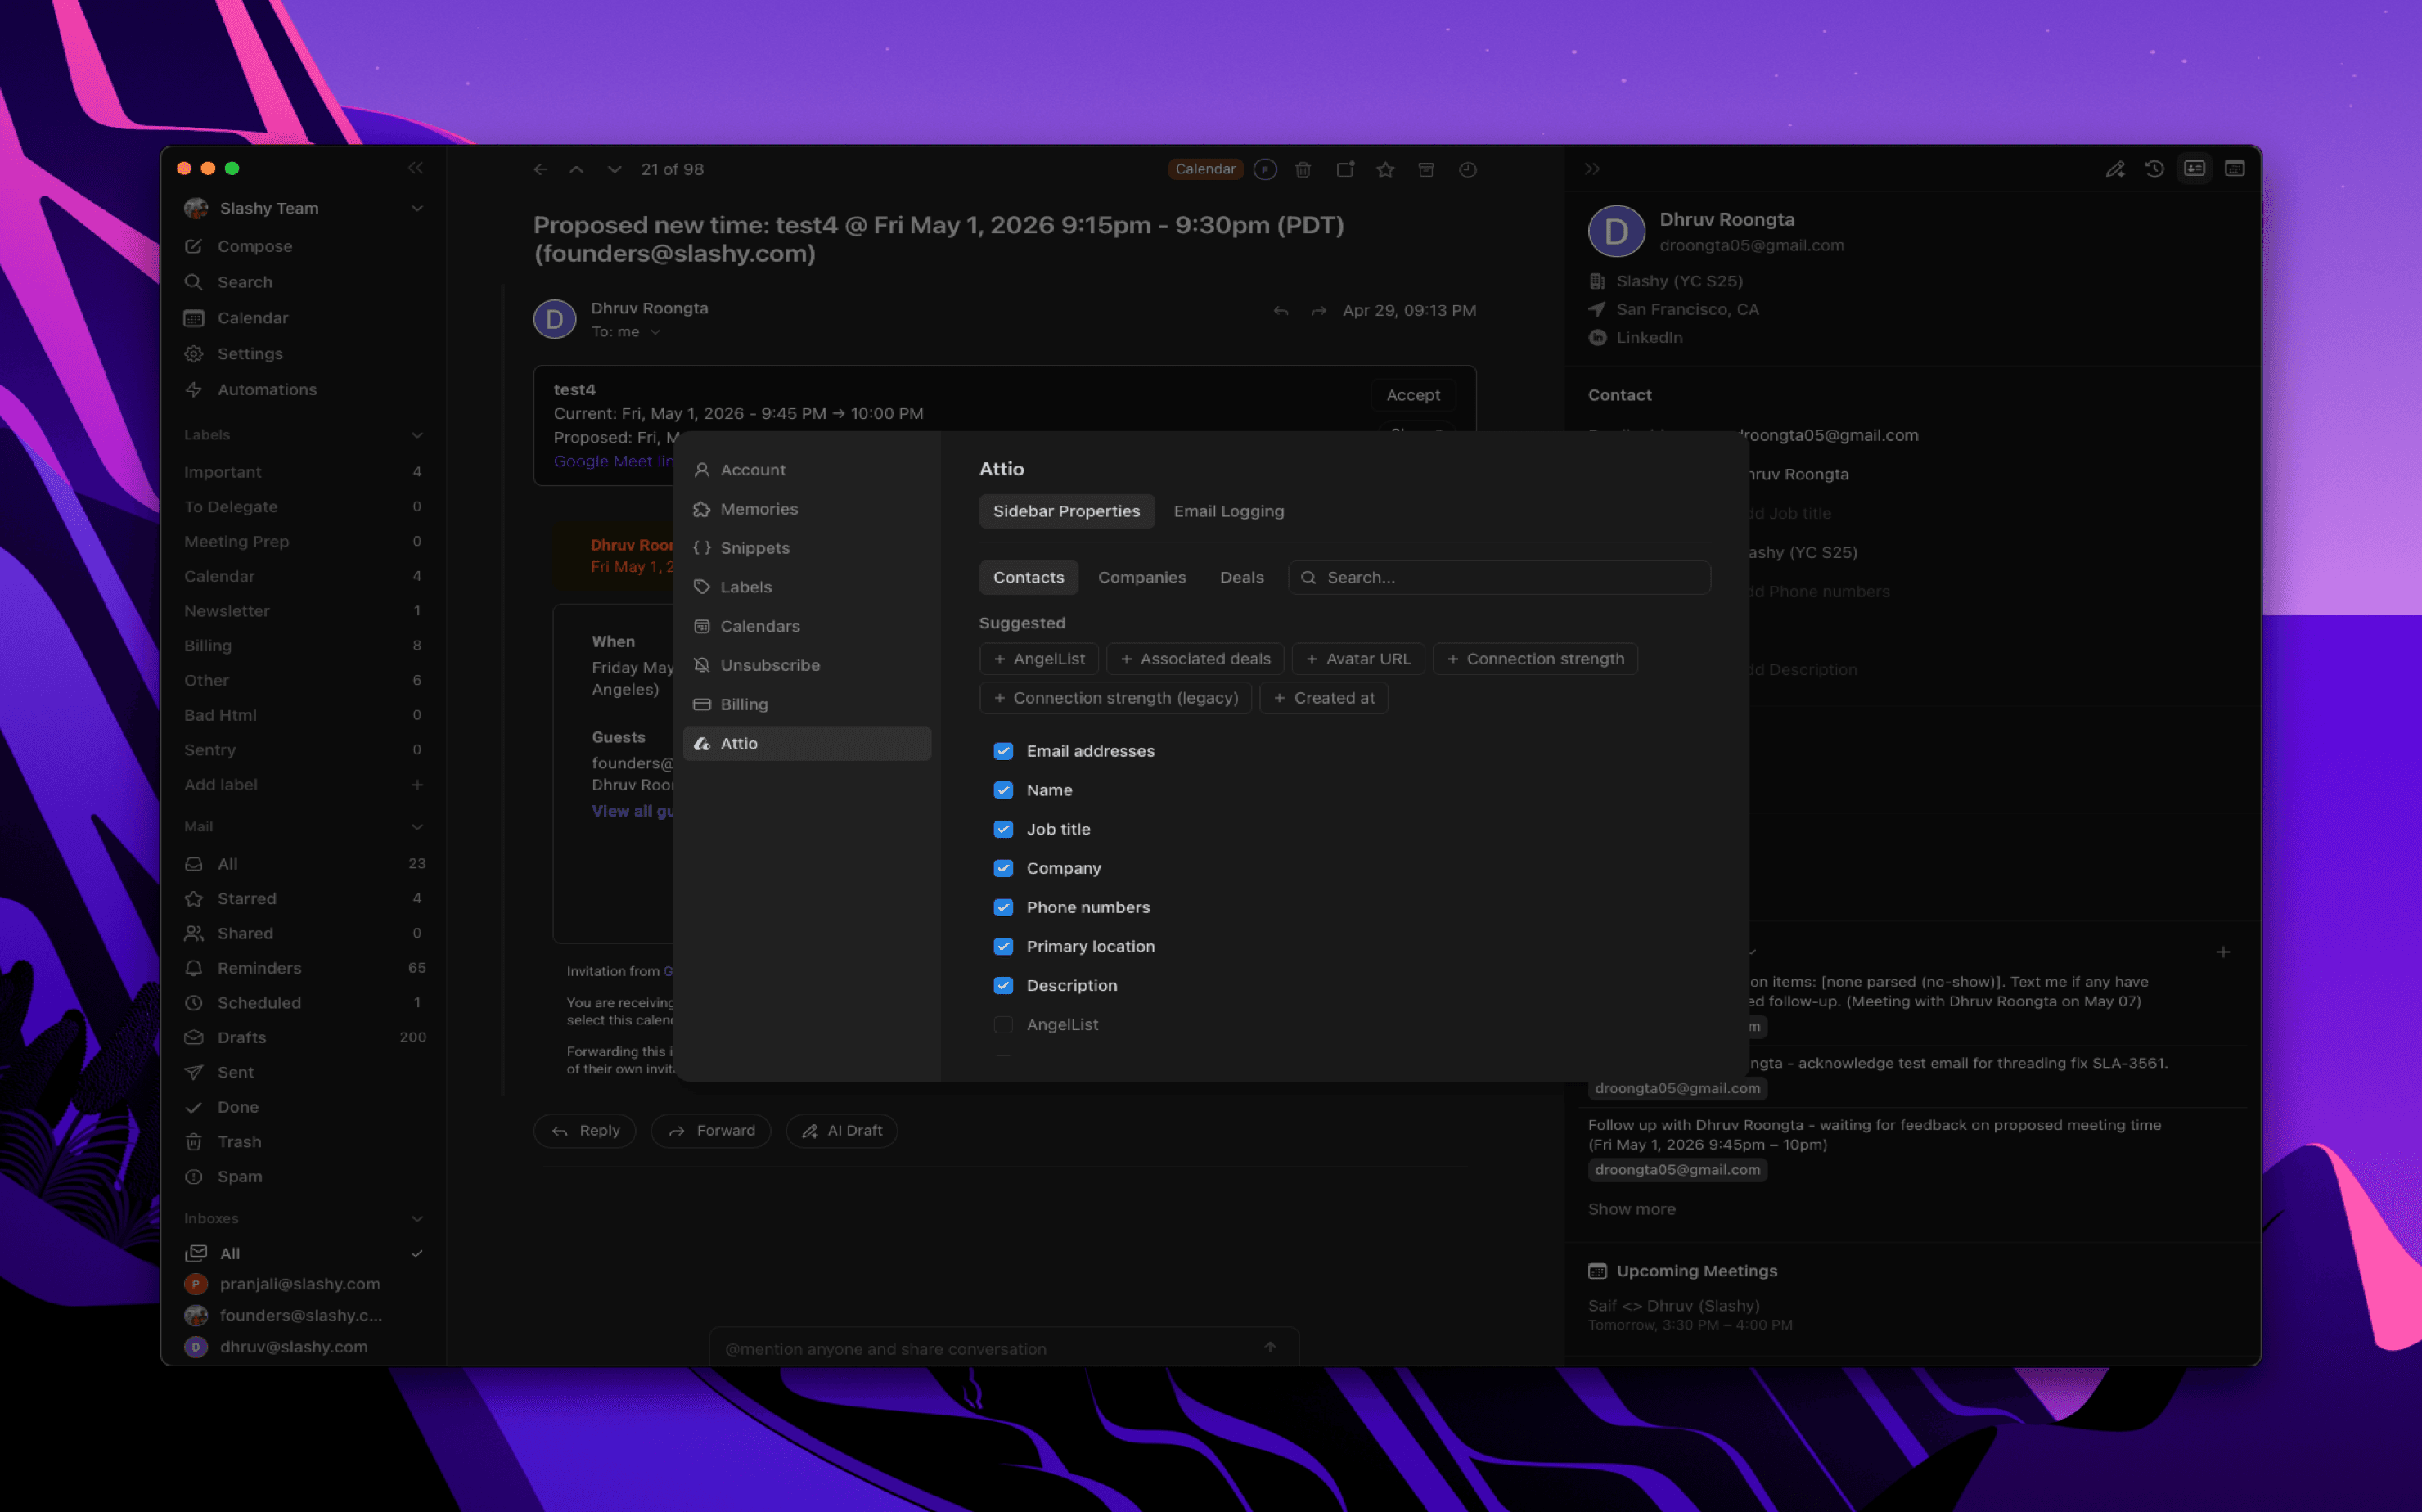
Task: Open the Starred mail folder
Action: [x=246, y=898]
